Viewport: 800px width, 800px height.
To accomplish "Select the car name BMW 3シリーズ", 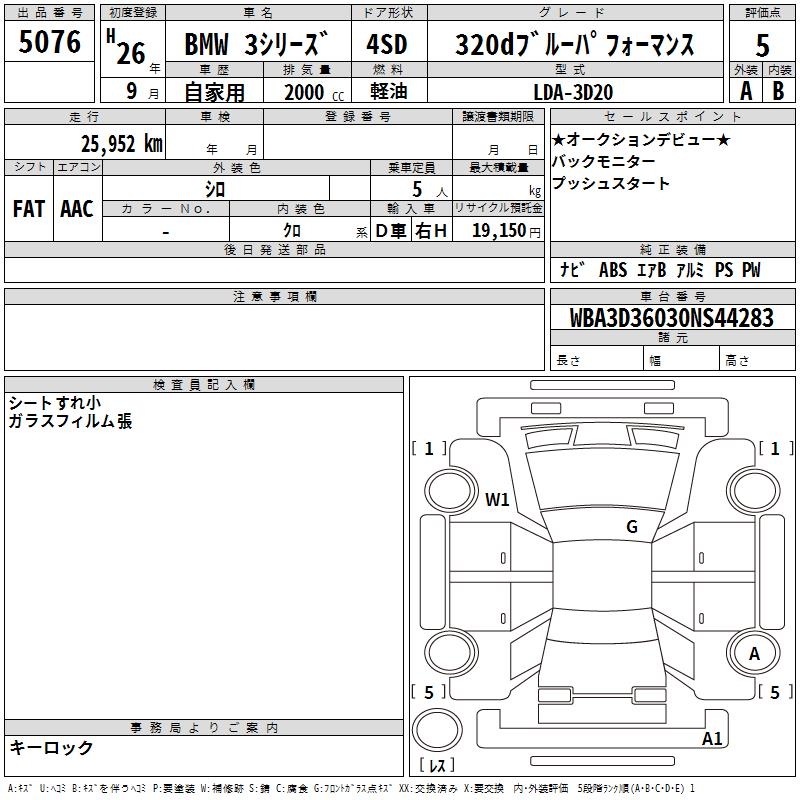I will pos(256,46).
